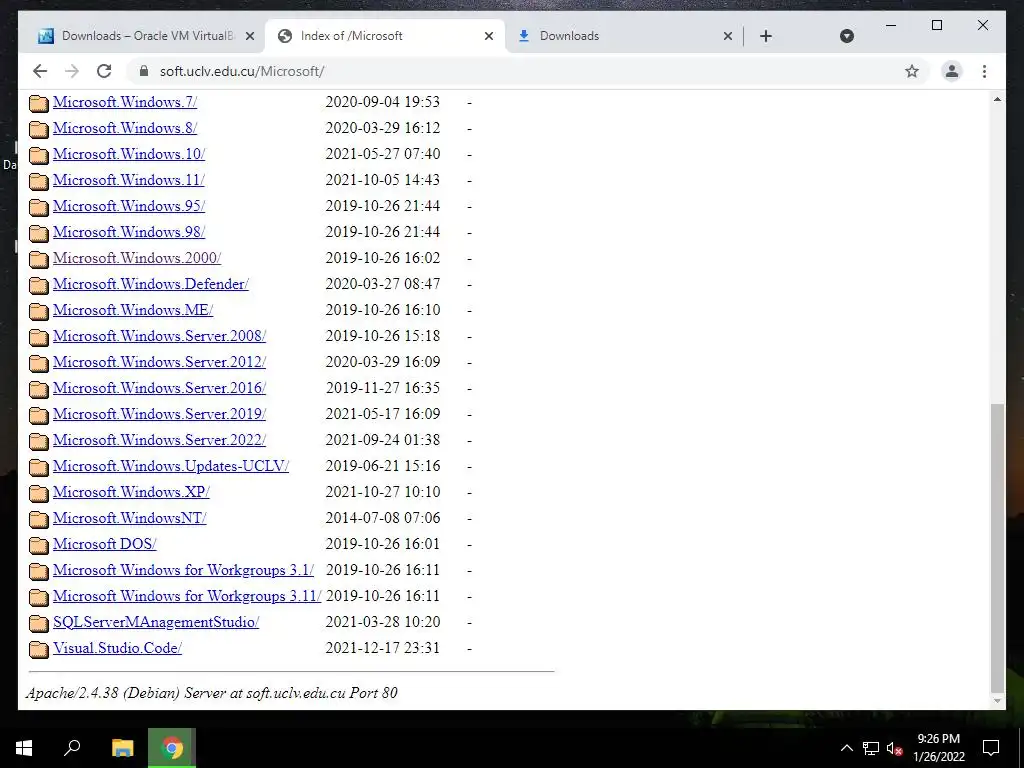The image size is (1024, 768).
Task: Close the Oracle VM VirtualBox tab
Action: pos(249,36)
